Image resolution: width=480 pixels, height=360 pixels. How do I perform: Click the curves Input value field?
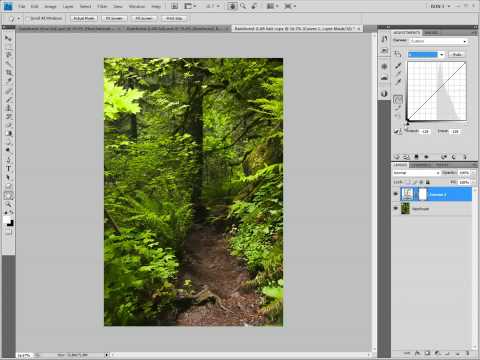455,131
